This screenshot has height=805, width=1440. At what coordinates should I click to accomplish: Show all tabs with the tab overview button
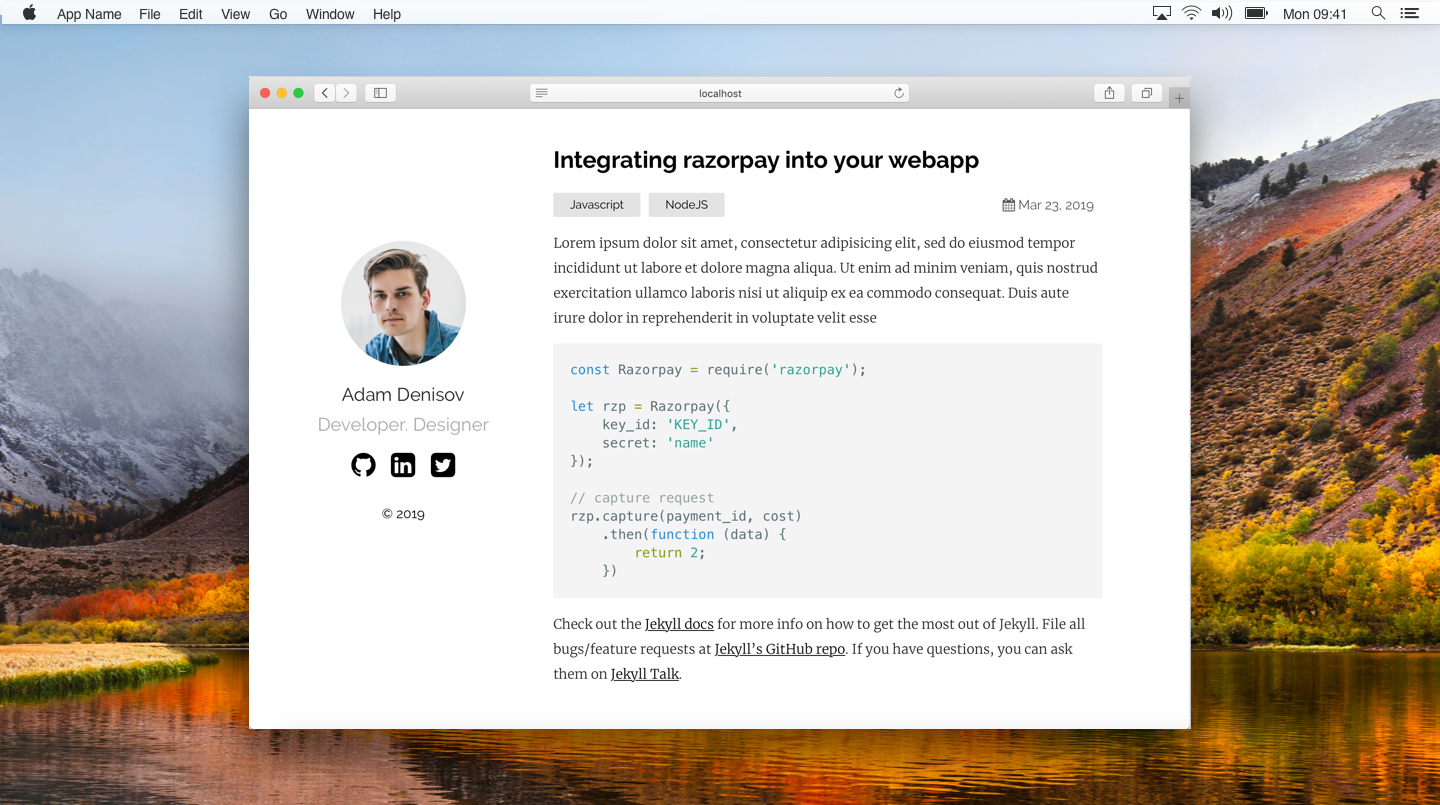click(1147, 93)
